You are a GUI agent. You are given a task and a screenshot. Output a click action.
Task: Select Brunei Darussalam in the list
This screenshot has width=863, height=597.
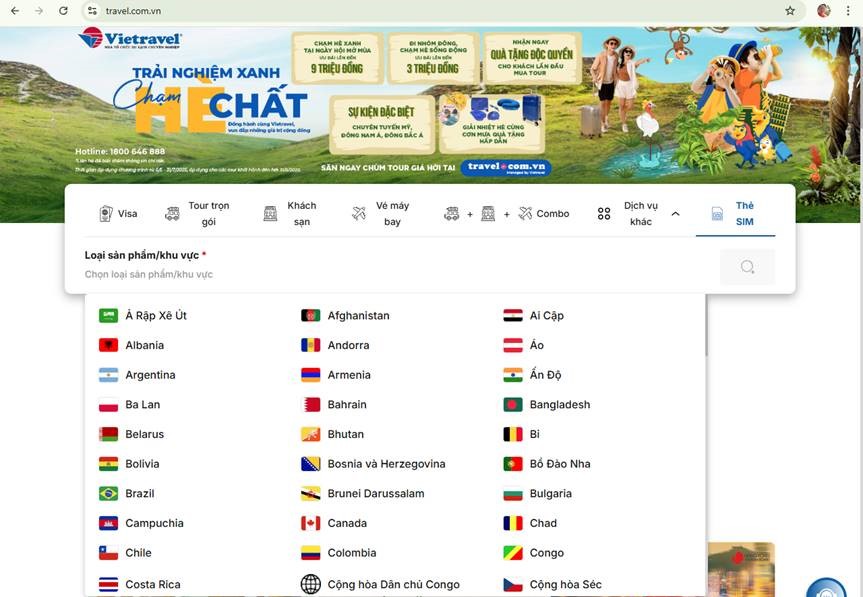pyautogui.click(x=363, y=494)
